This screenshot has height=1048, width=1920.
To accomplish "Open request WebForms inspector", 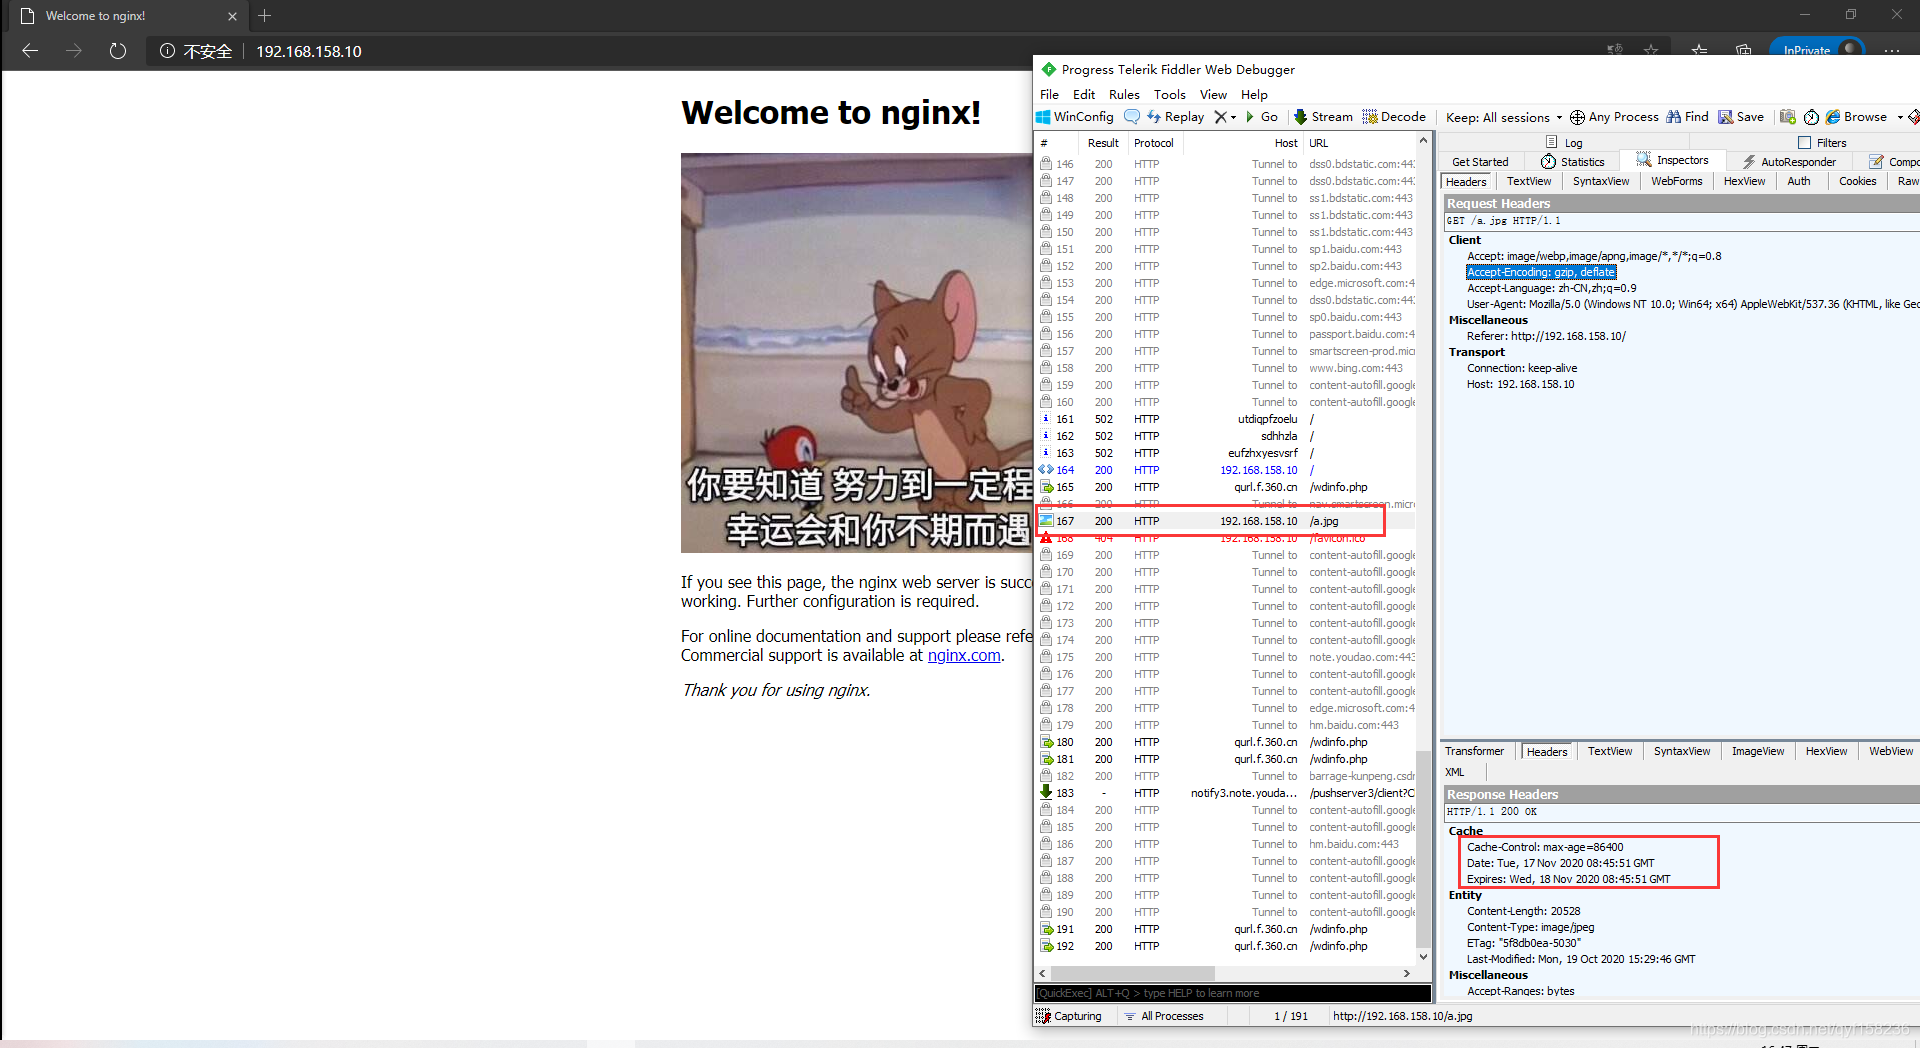I will click(x=1676, y=181).
